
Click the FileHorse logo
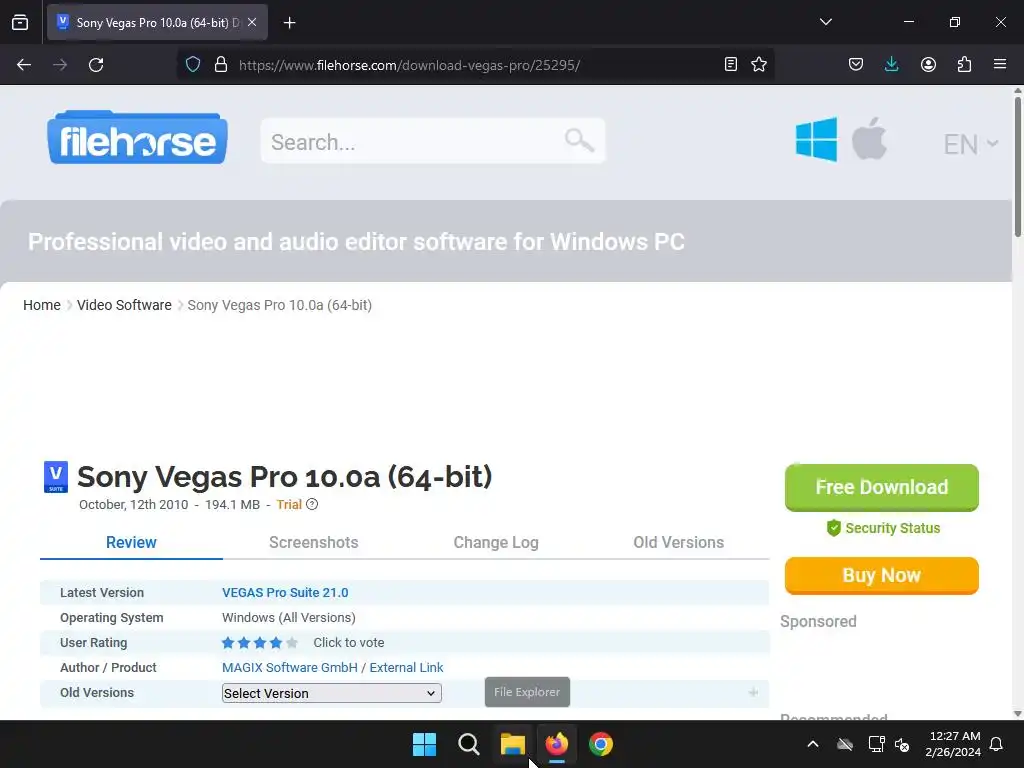137,137
